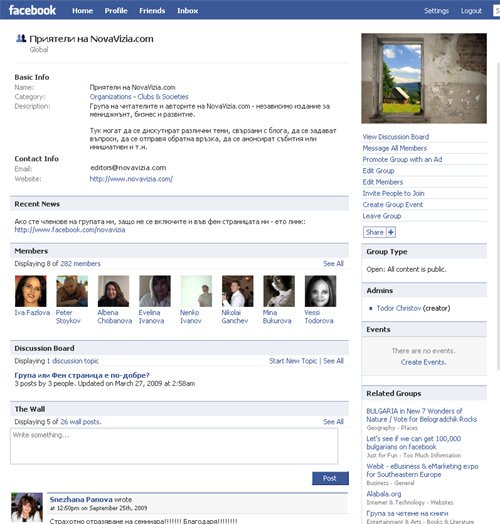Click Promote Group with an Ad
Image resolution: width=500 pixels, height=524 pixels.
coord(402,159)
